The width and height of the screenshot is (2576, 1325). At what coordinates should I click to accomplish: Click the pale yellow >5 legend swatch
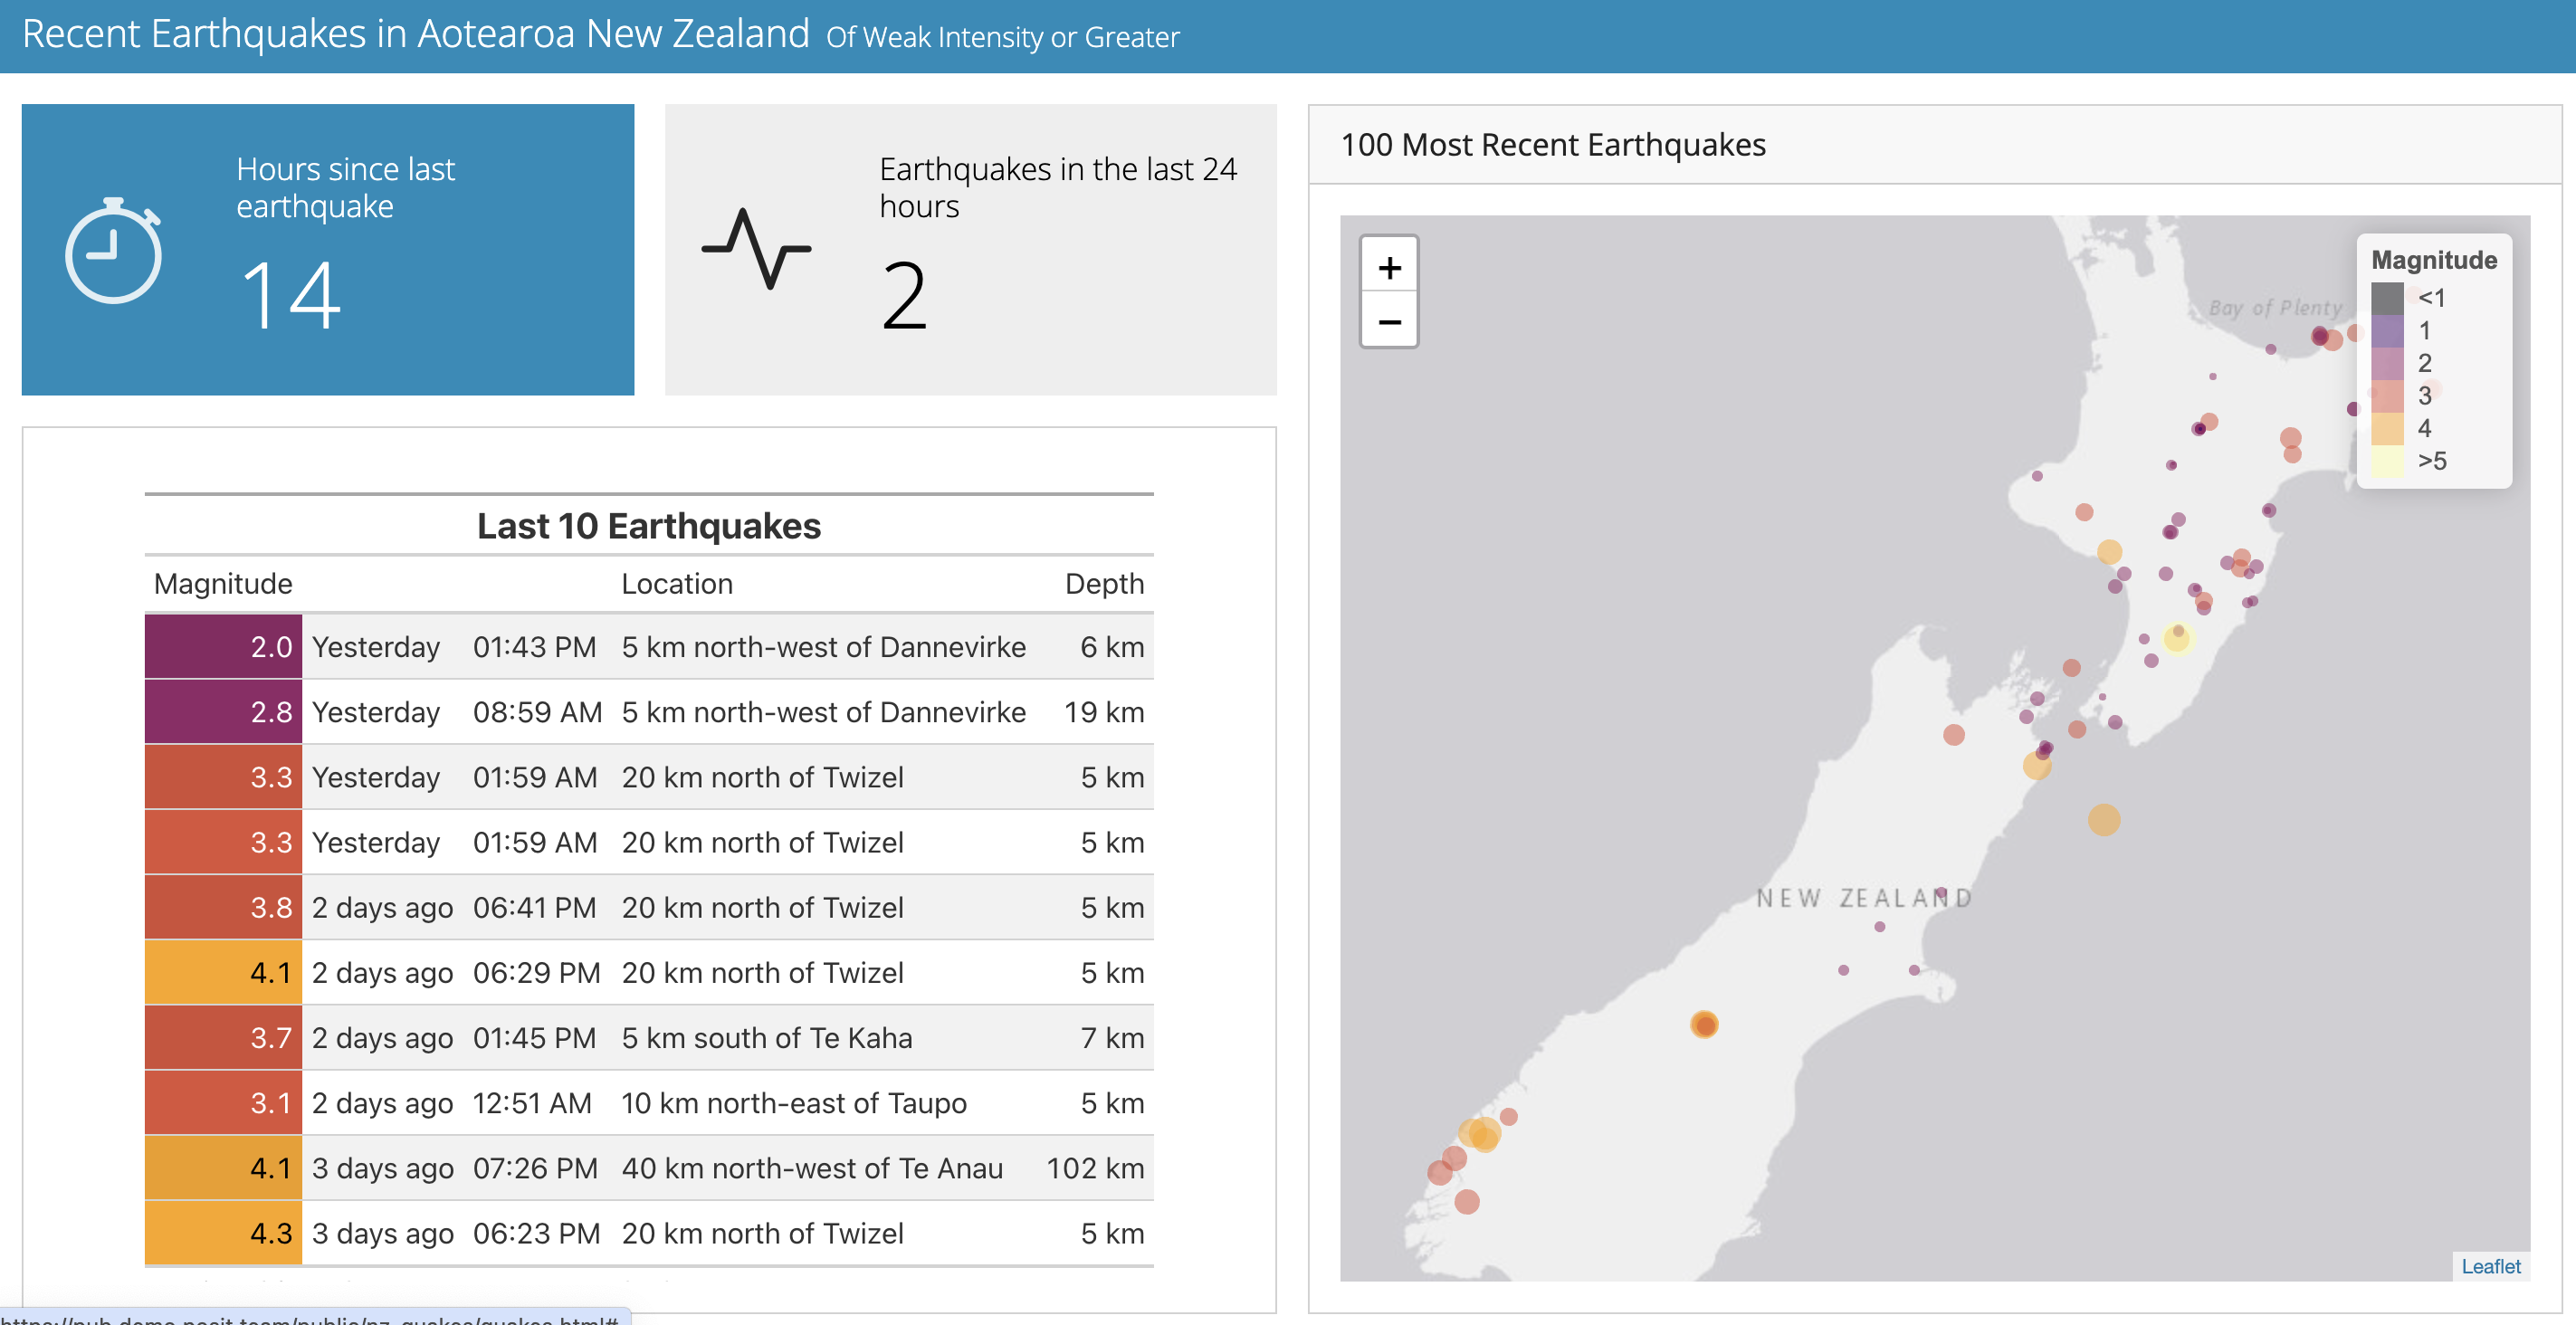[2387, 461]
